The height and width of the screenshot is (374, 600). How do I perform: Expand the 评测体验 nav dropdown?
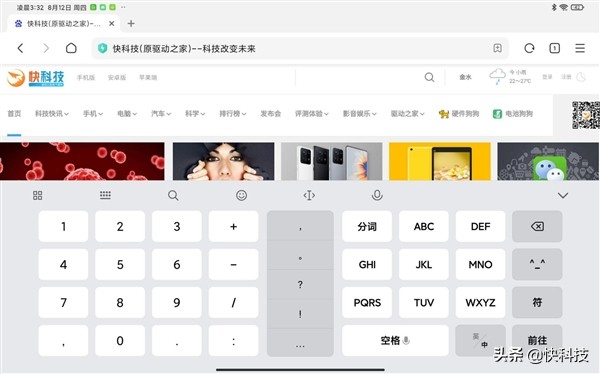pyautogui.click(x=311, y=114)
